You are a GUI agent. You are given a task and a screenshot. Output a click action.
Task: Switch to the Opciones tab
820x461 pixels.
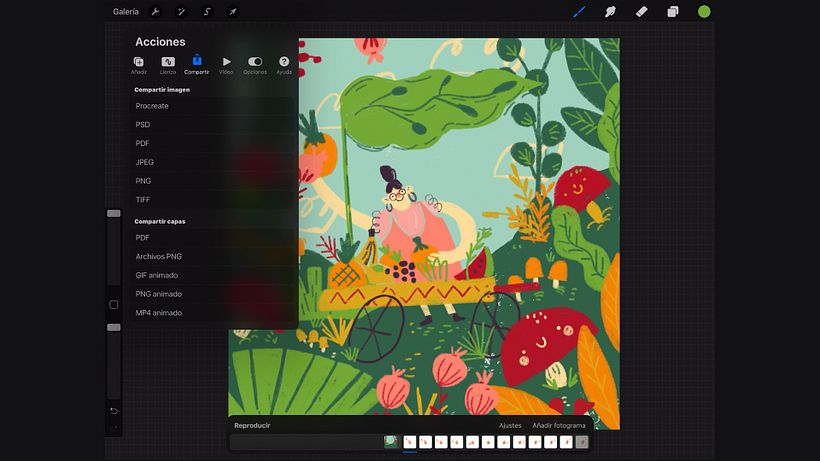[255, 65]
